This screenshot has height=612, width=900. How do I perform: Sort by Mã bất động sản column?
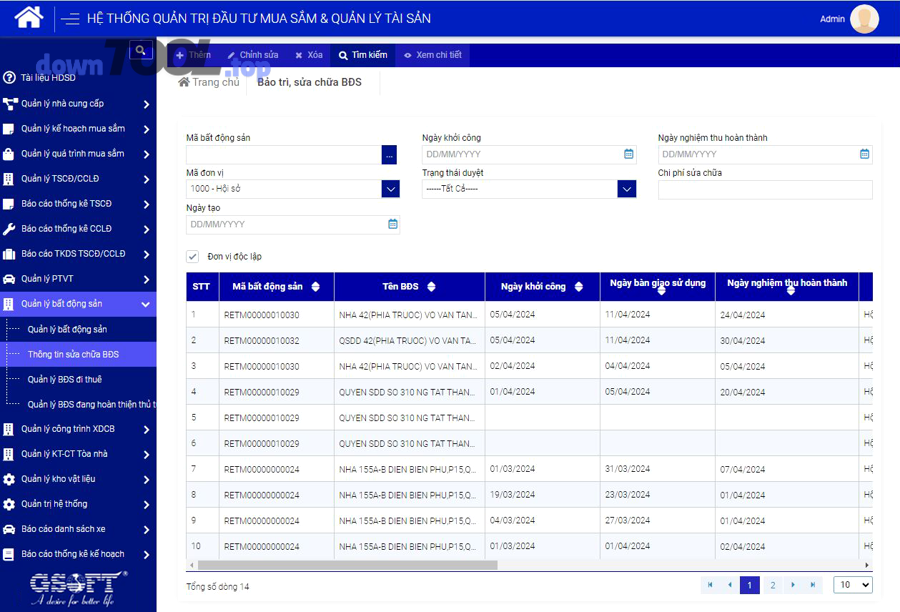[x=316, y=287]
